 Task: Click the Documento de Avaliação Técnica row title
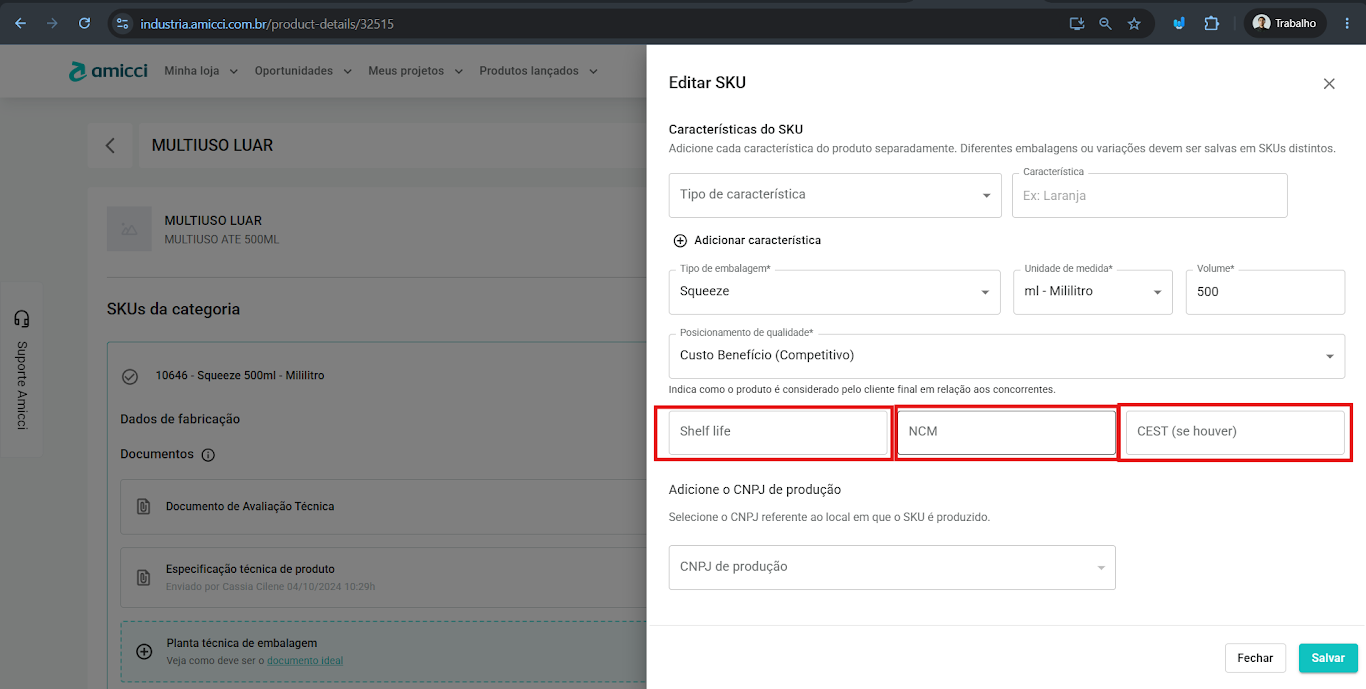click(x=250, y=507)
